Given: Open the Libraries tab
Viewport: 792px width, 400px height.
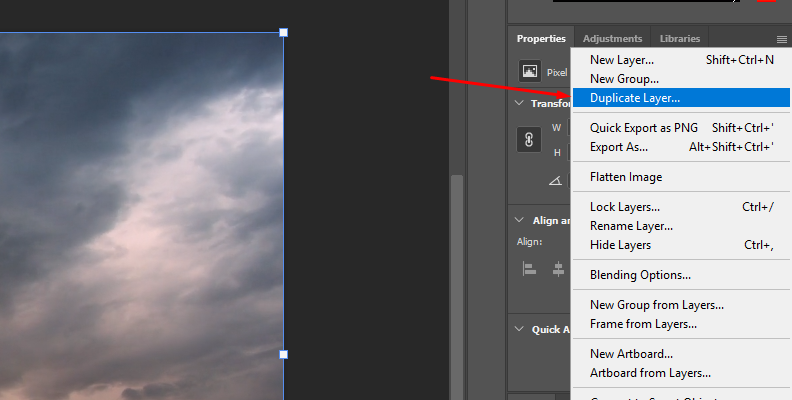Looking at the screenshot, I should [680, 39].
